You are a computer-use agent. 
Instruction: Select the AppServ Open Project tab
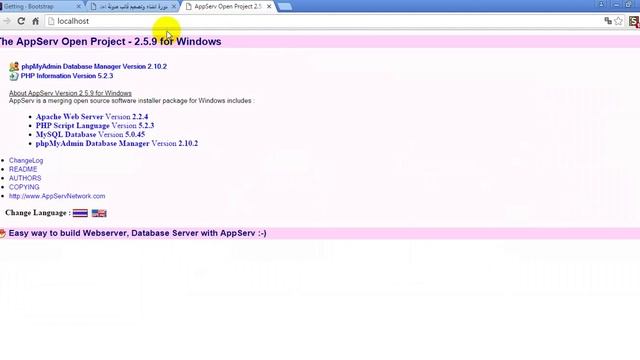pos(228,7)
